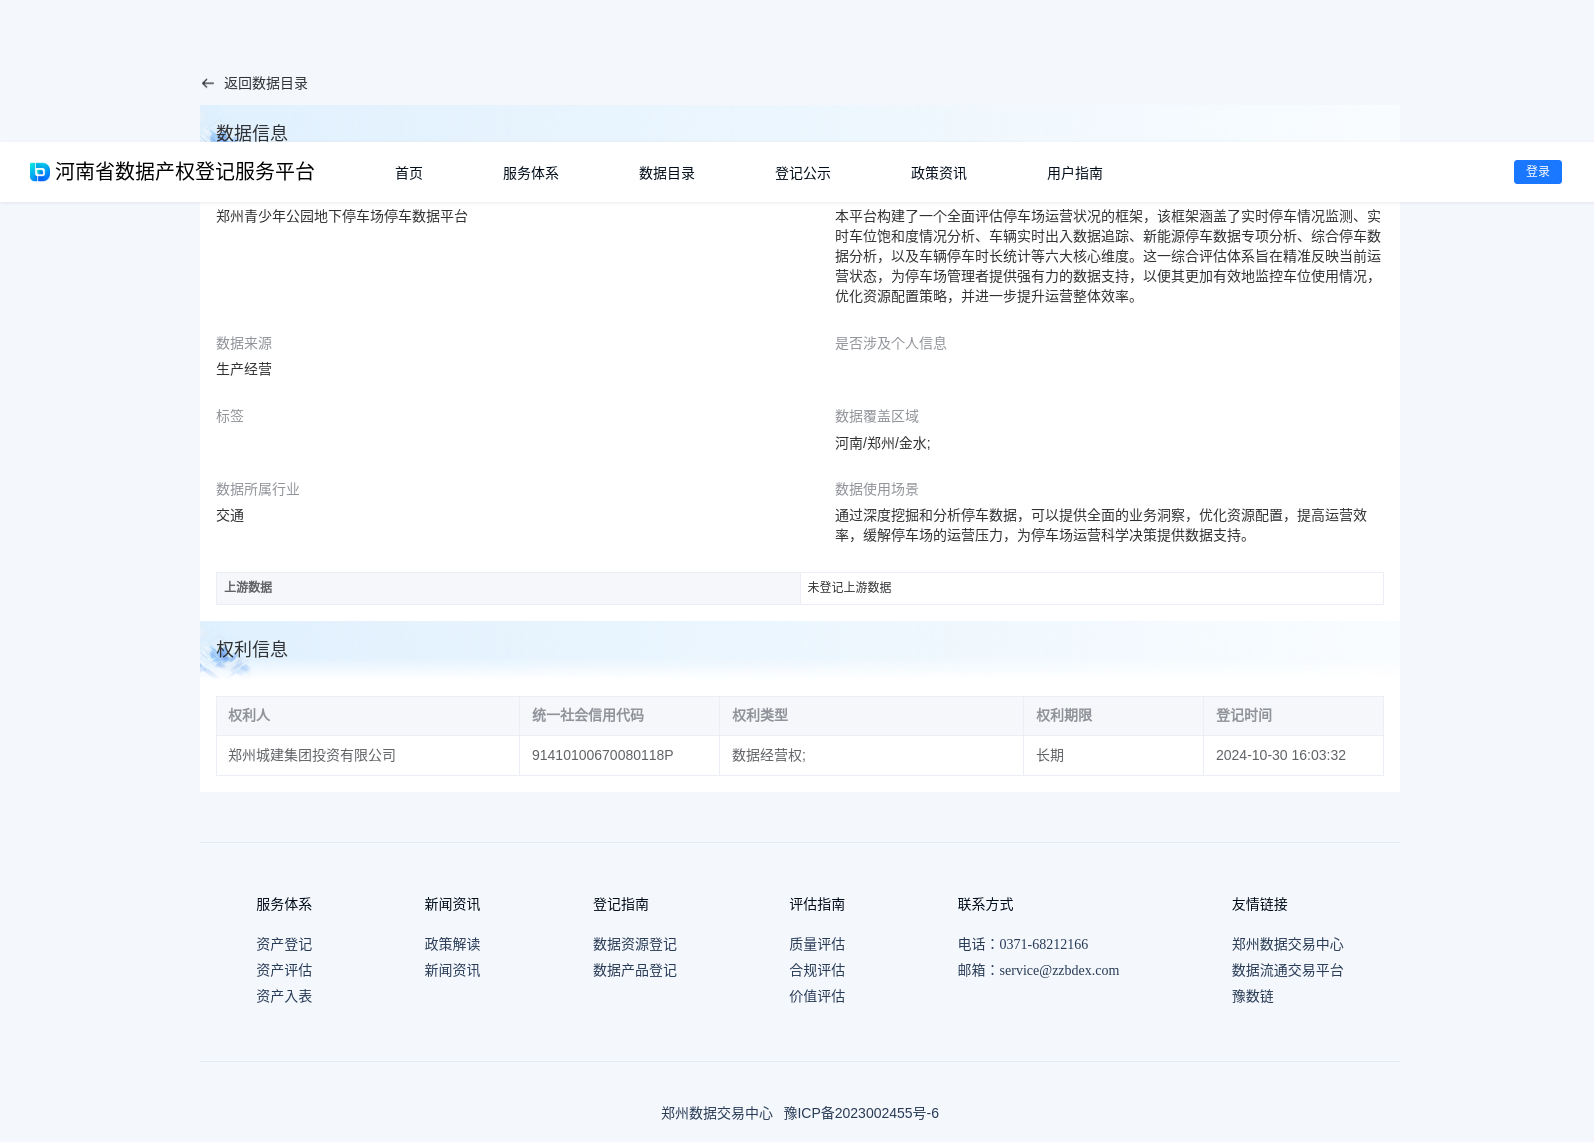
Task: Click the 河南省数据产权登记服务平台 title
Action: point(185,172)
